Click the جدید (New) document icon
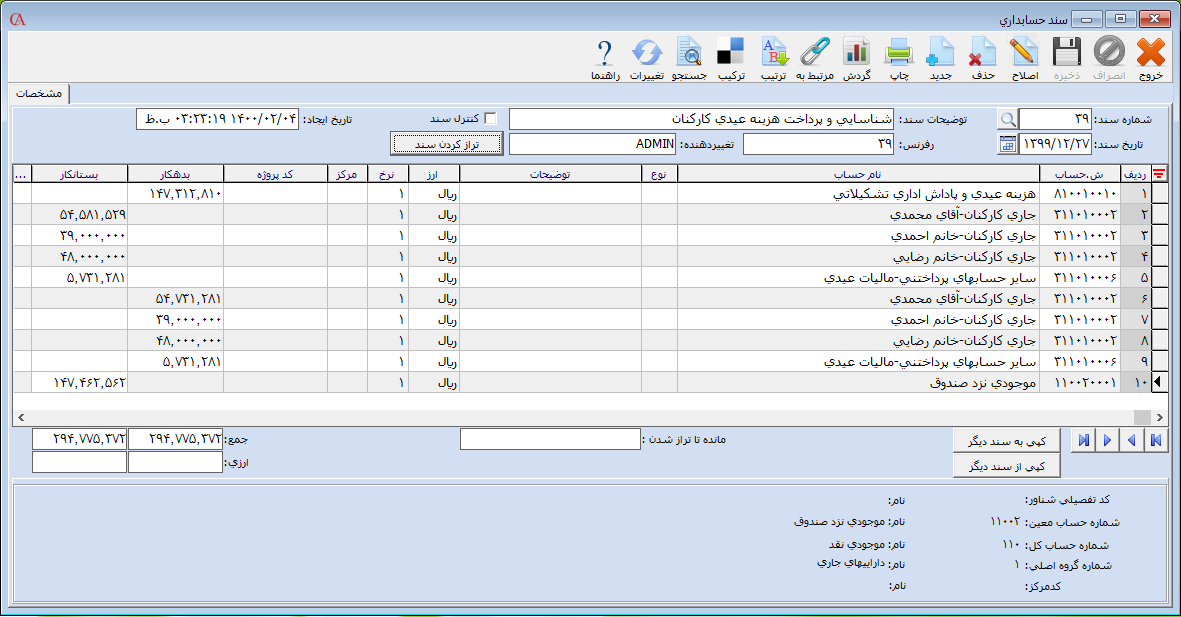Screen dimensions: 1181x617 (x=940, y=58)
